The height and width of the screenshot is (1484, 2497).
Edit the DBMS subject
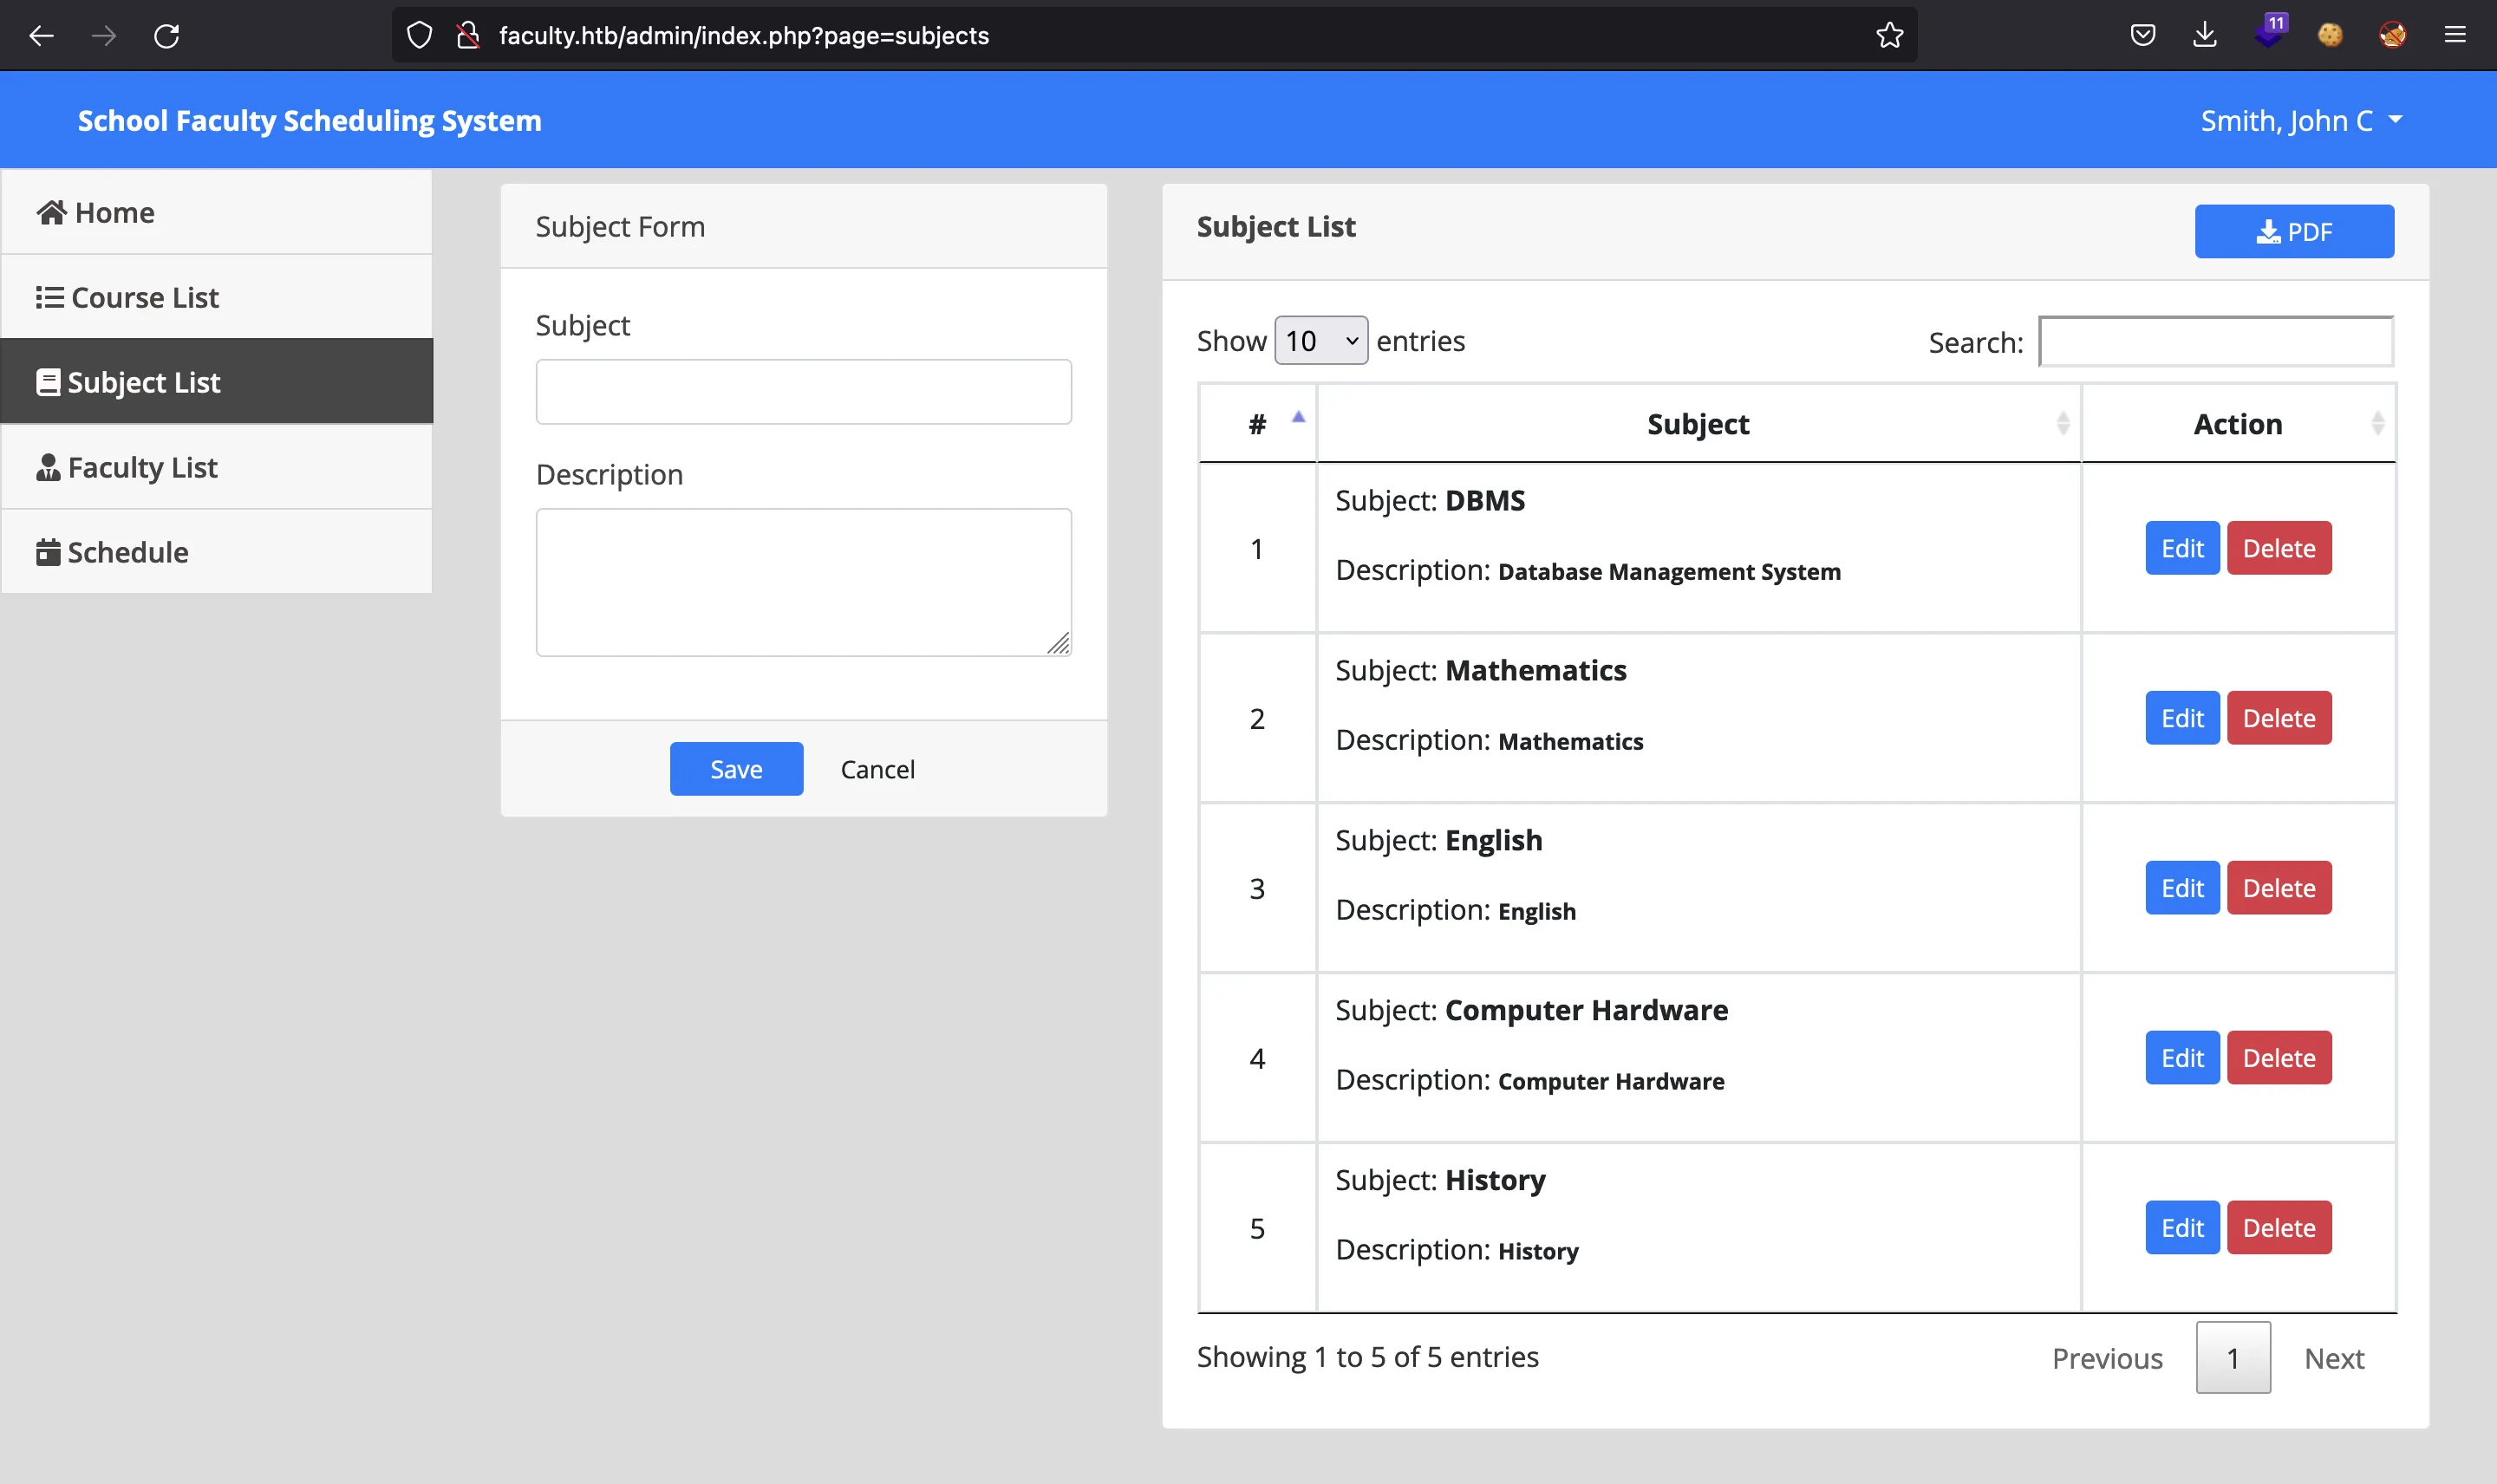(x=2181, y=548)
